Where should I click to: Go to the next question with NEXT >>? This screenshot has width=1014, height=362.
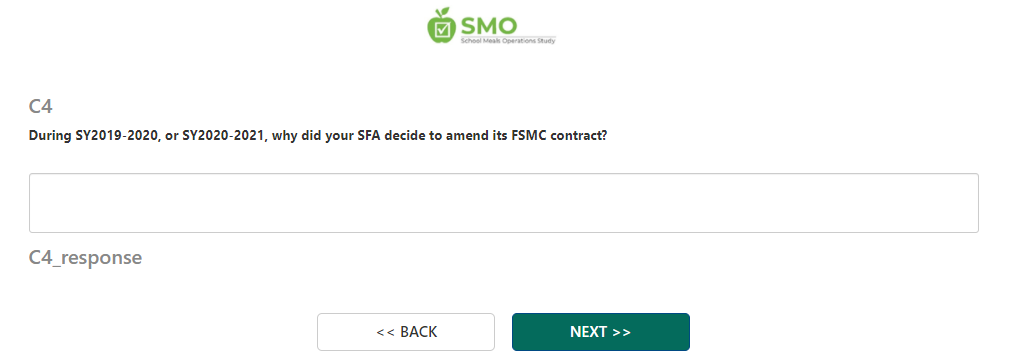point(601,332)
